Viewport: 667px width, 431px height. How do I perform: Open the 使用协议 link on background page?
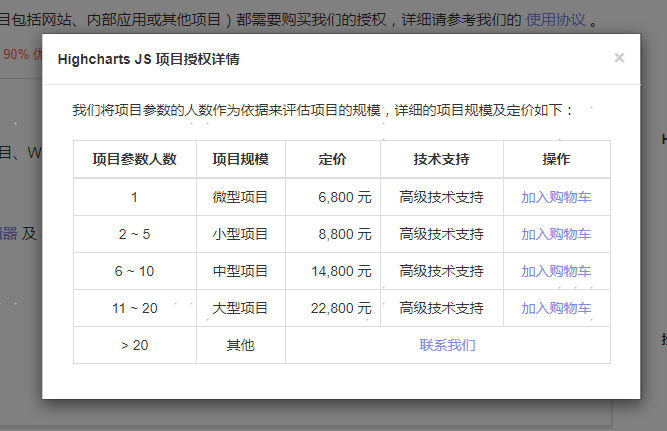tap(556, 20)
